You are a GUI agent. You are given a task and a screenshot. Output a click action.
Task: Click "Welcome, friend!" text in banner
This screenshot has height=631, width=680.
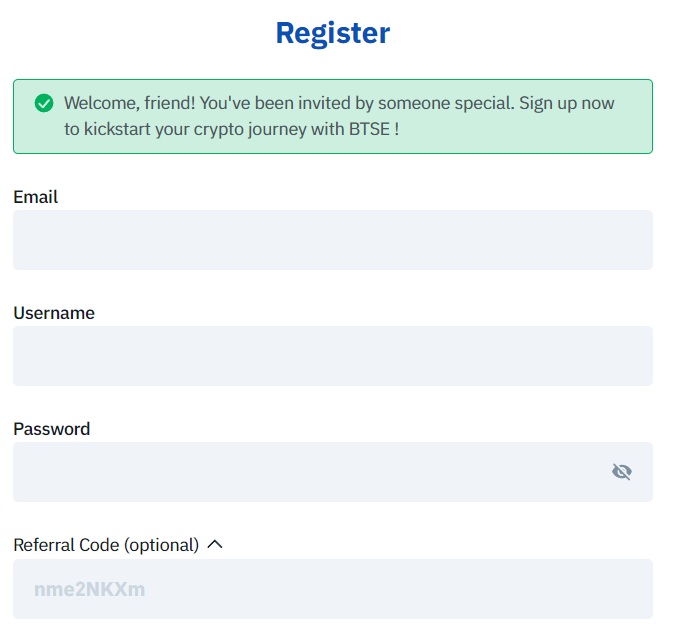[130, 103]
